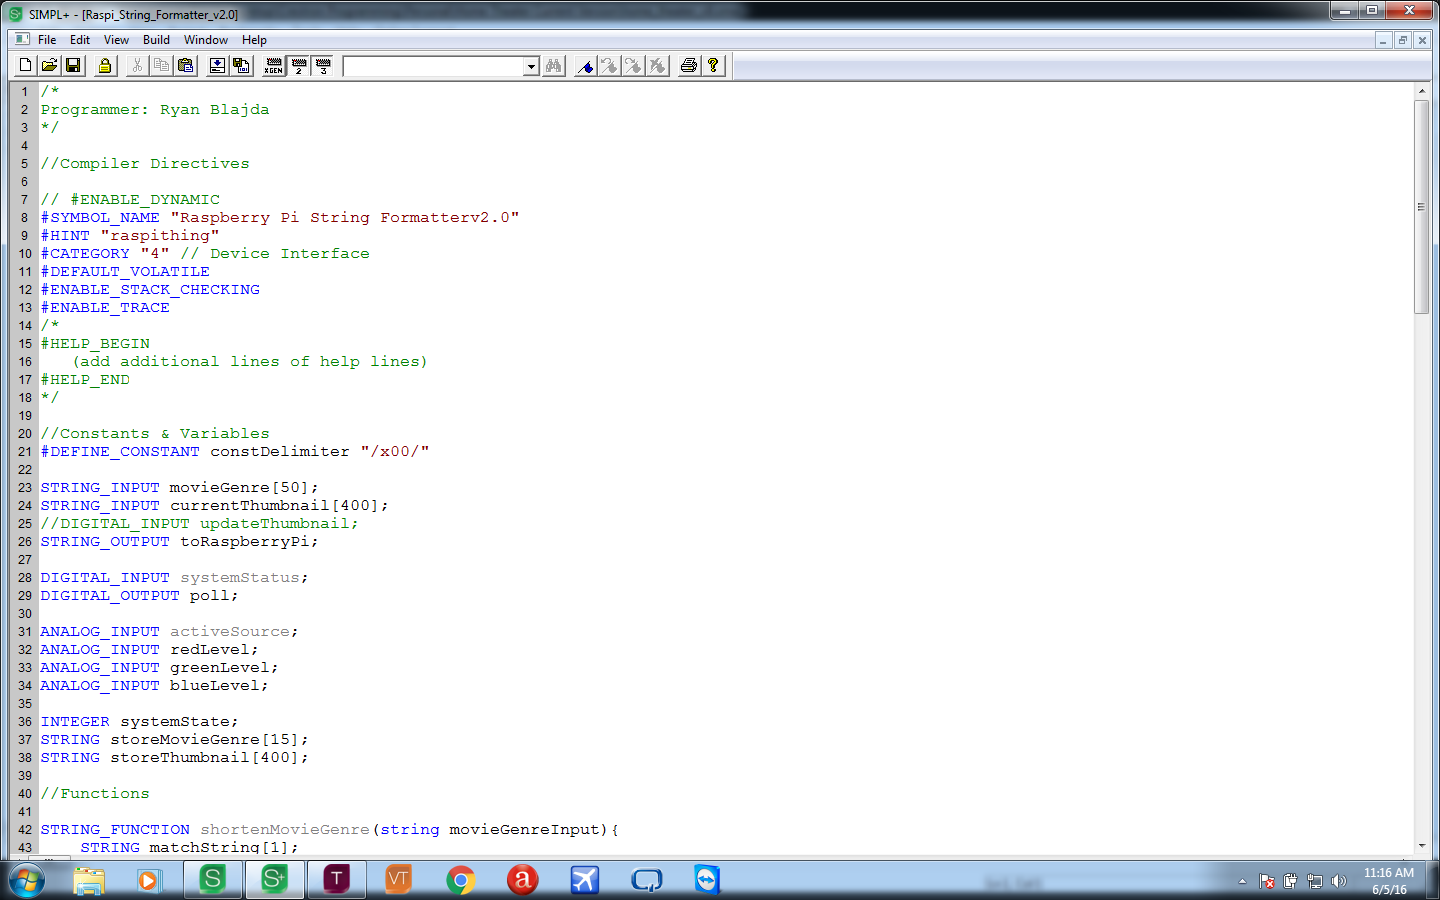Click the //Functions comment line
Image resolution: width=1440 pixels, height=900 pixels.
point(95,793)
